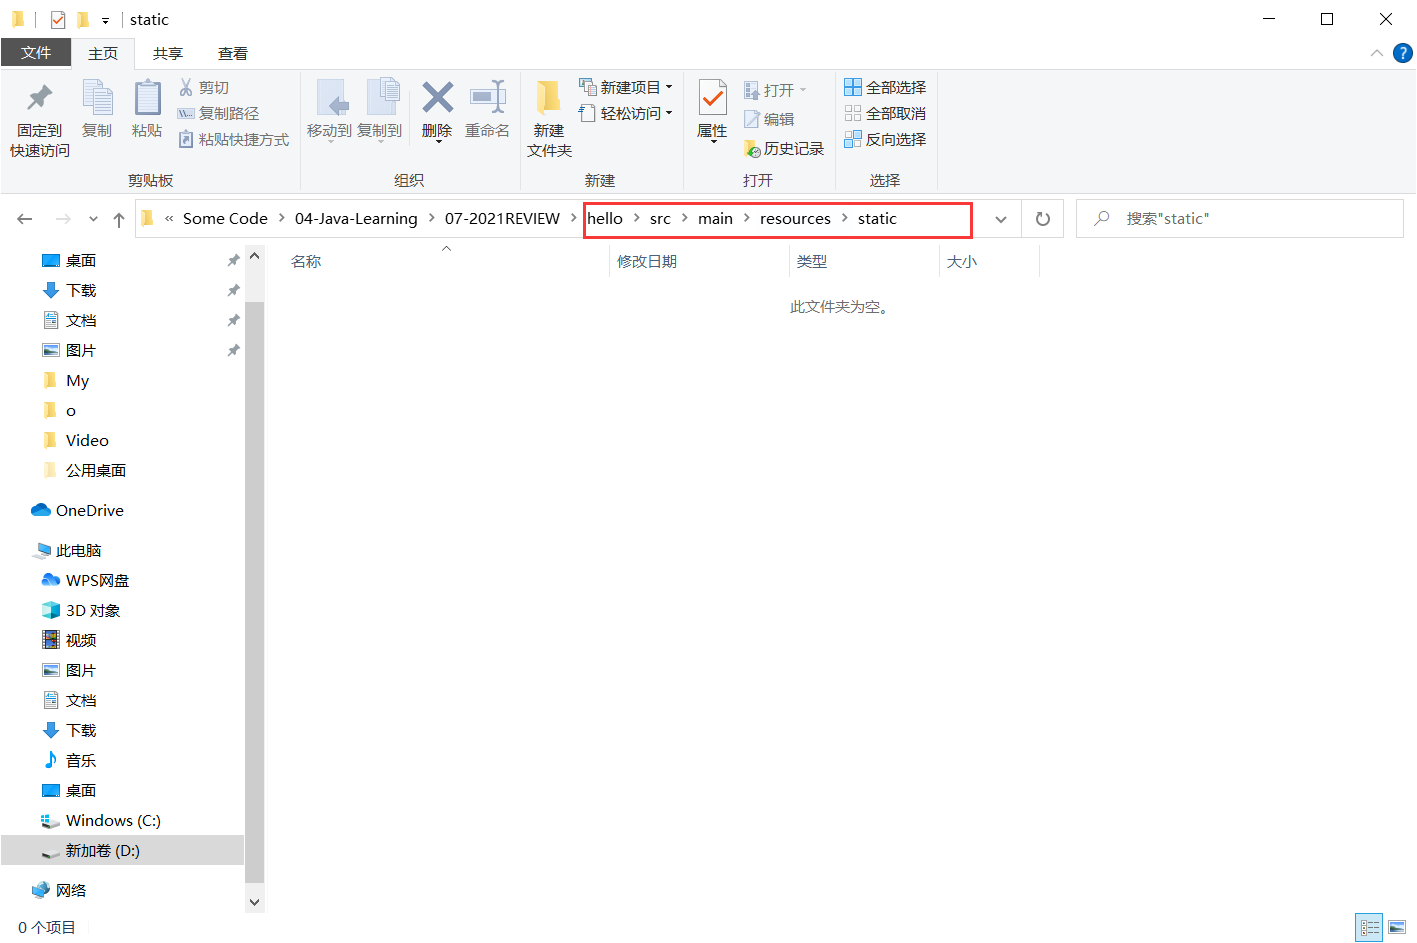This screenshot has width=1417, height=943.
Task: Click the Copy To icon
Action: (x=382, y=98)
